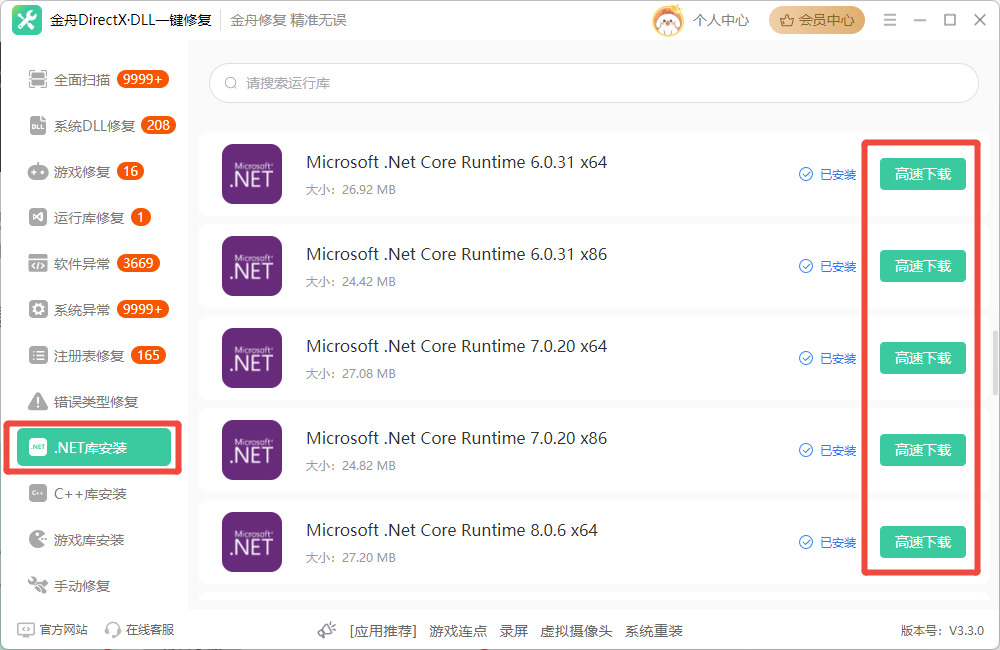
Task: Open the 游戏连点 recommended app
Action: pyautogui.click(x=458, y=631)
